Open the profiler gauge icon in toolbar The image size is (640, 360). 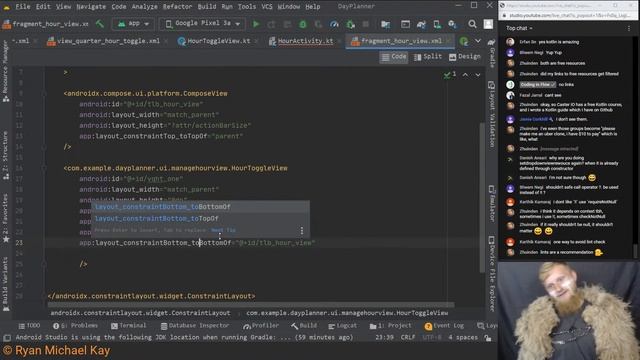point(334,24)
